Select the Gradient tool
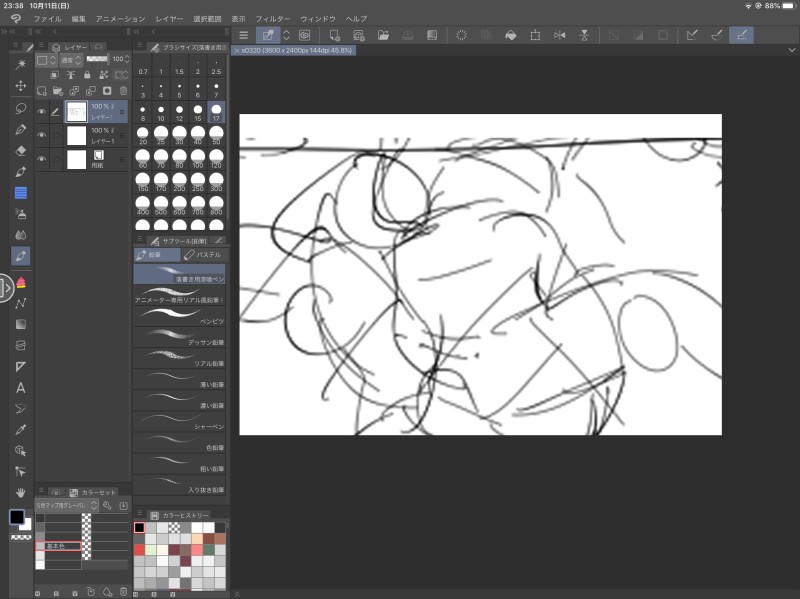 click(20, 325)
